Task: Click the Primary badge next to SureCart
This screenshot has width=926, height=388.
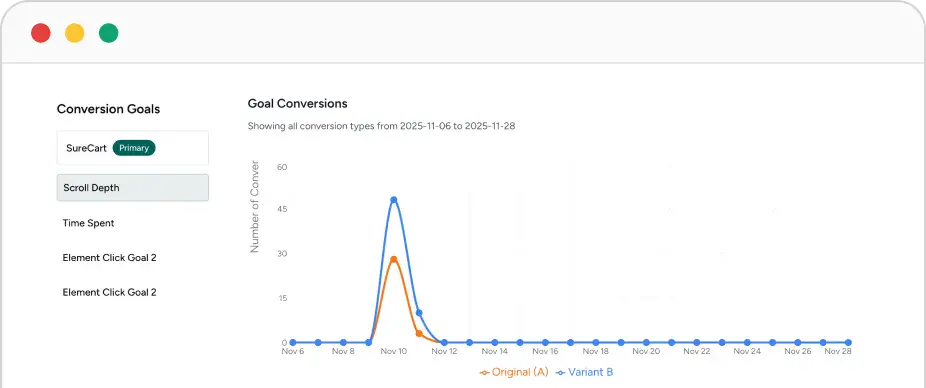Action: pyautogui.click(x=134, y=148)
